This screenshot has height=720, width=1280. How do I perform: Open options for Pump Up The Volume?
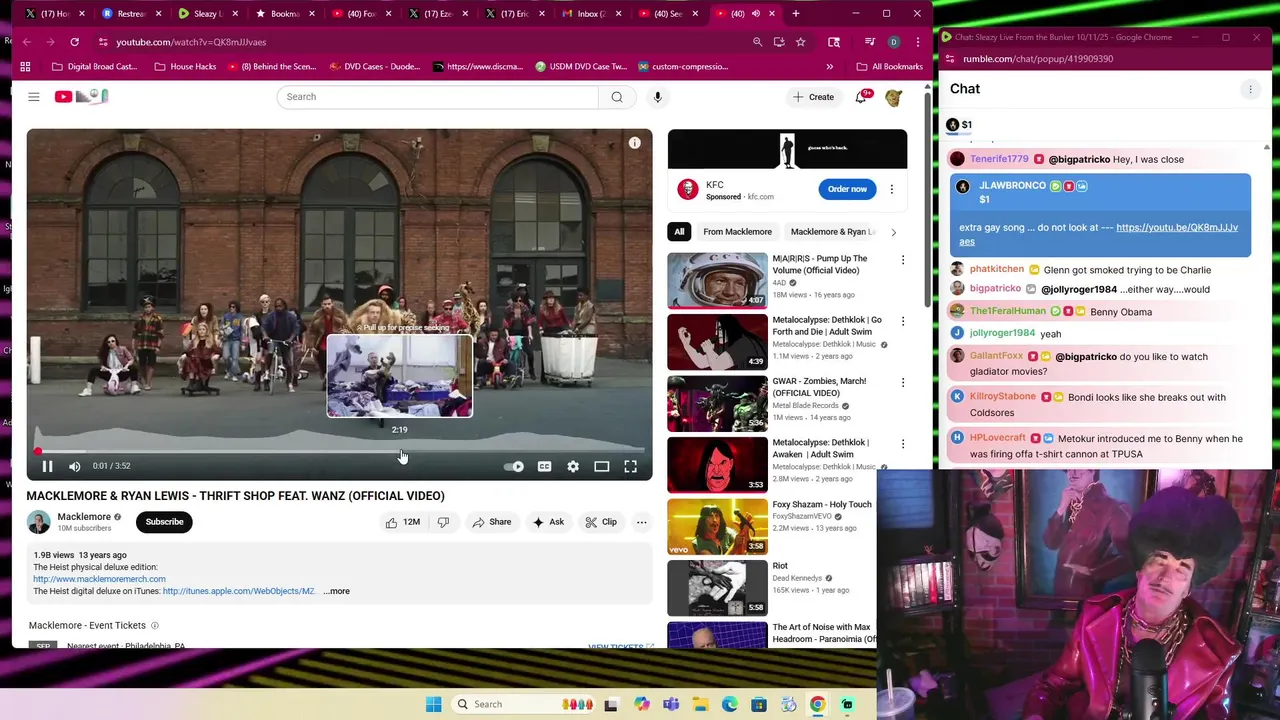pos(902,260)
